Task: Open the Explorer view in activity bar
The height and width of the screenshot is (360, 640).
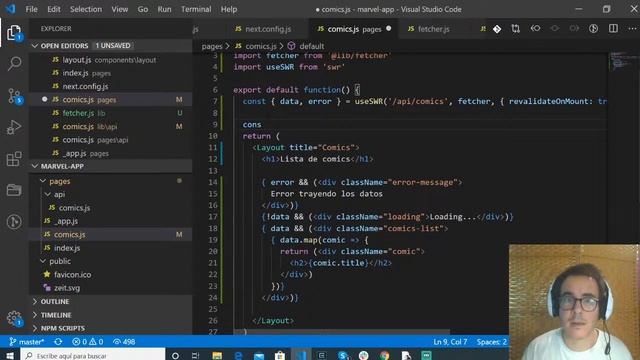Action: click(x=14, y=33)
